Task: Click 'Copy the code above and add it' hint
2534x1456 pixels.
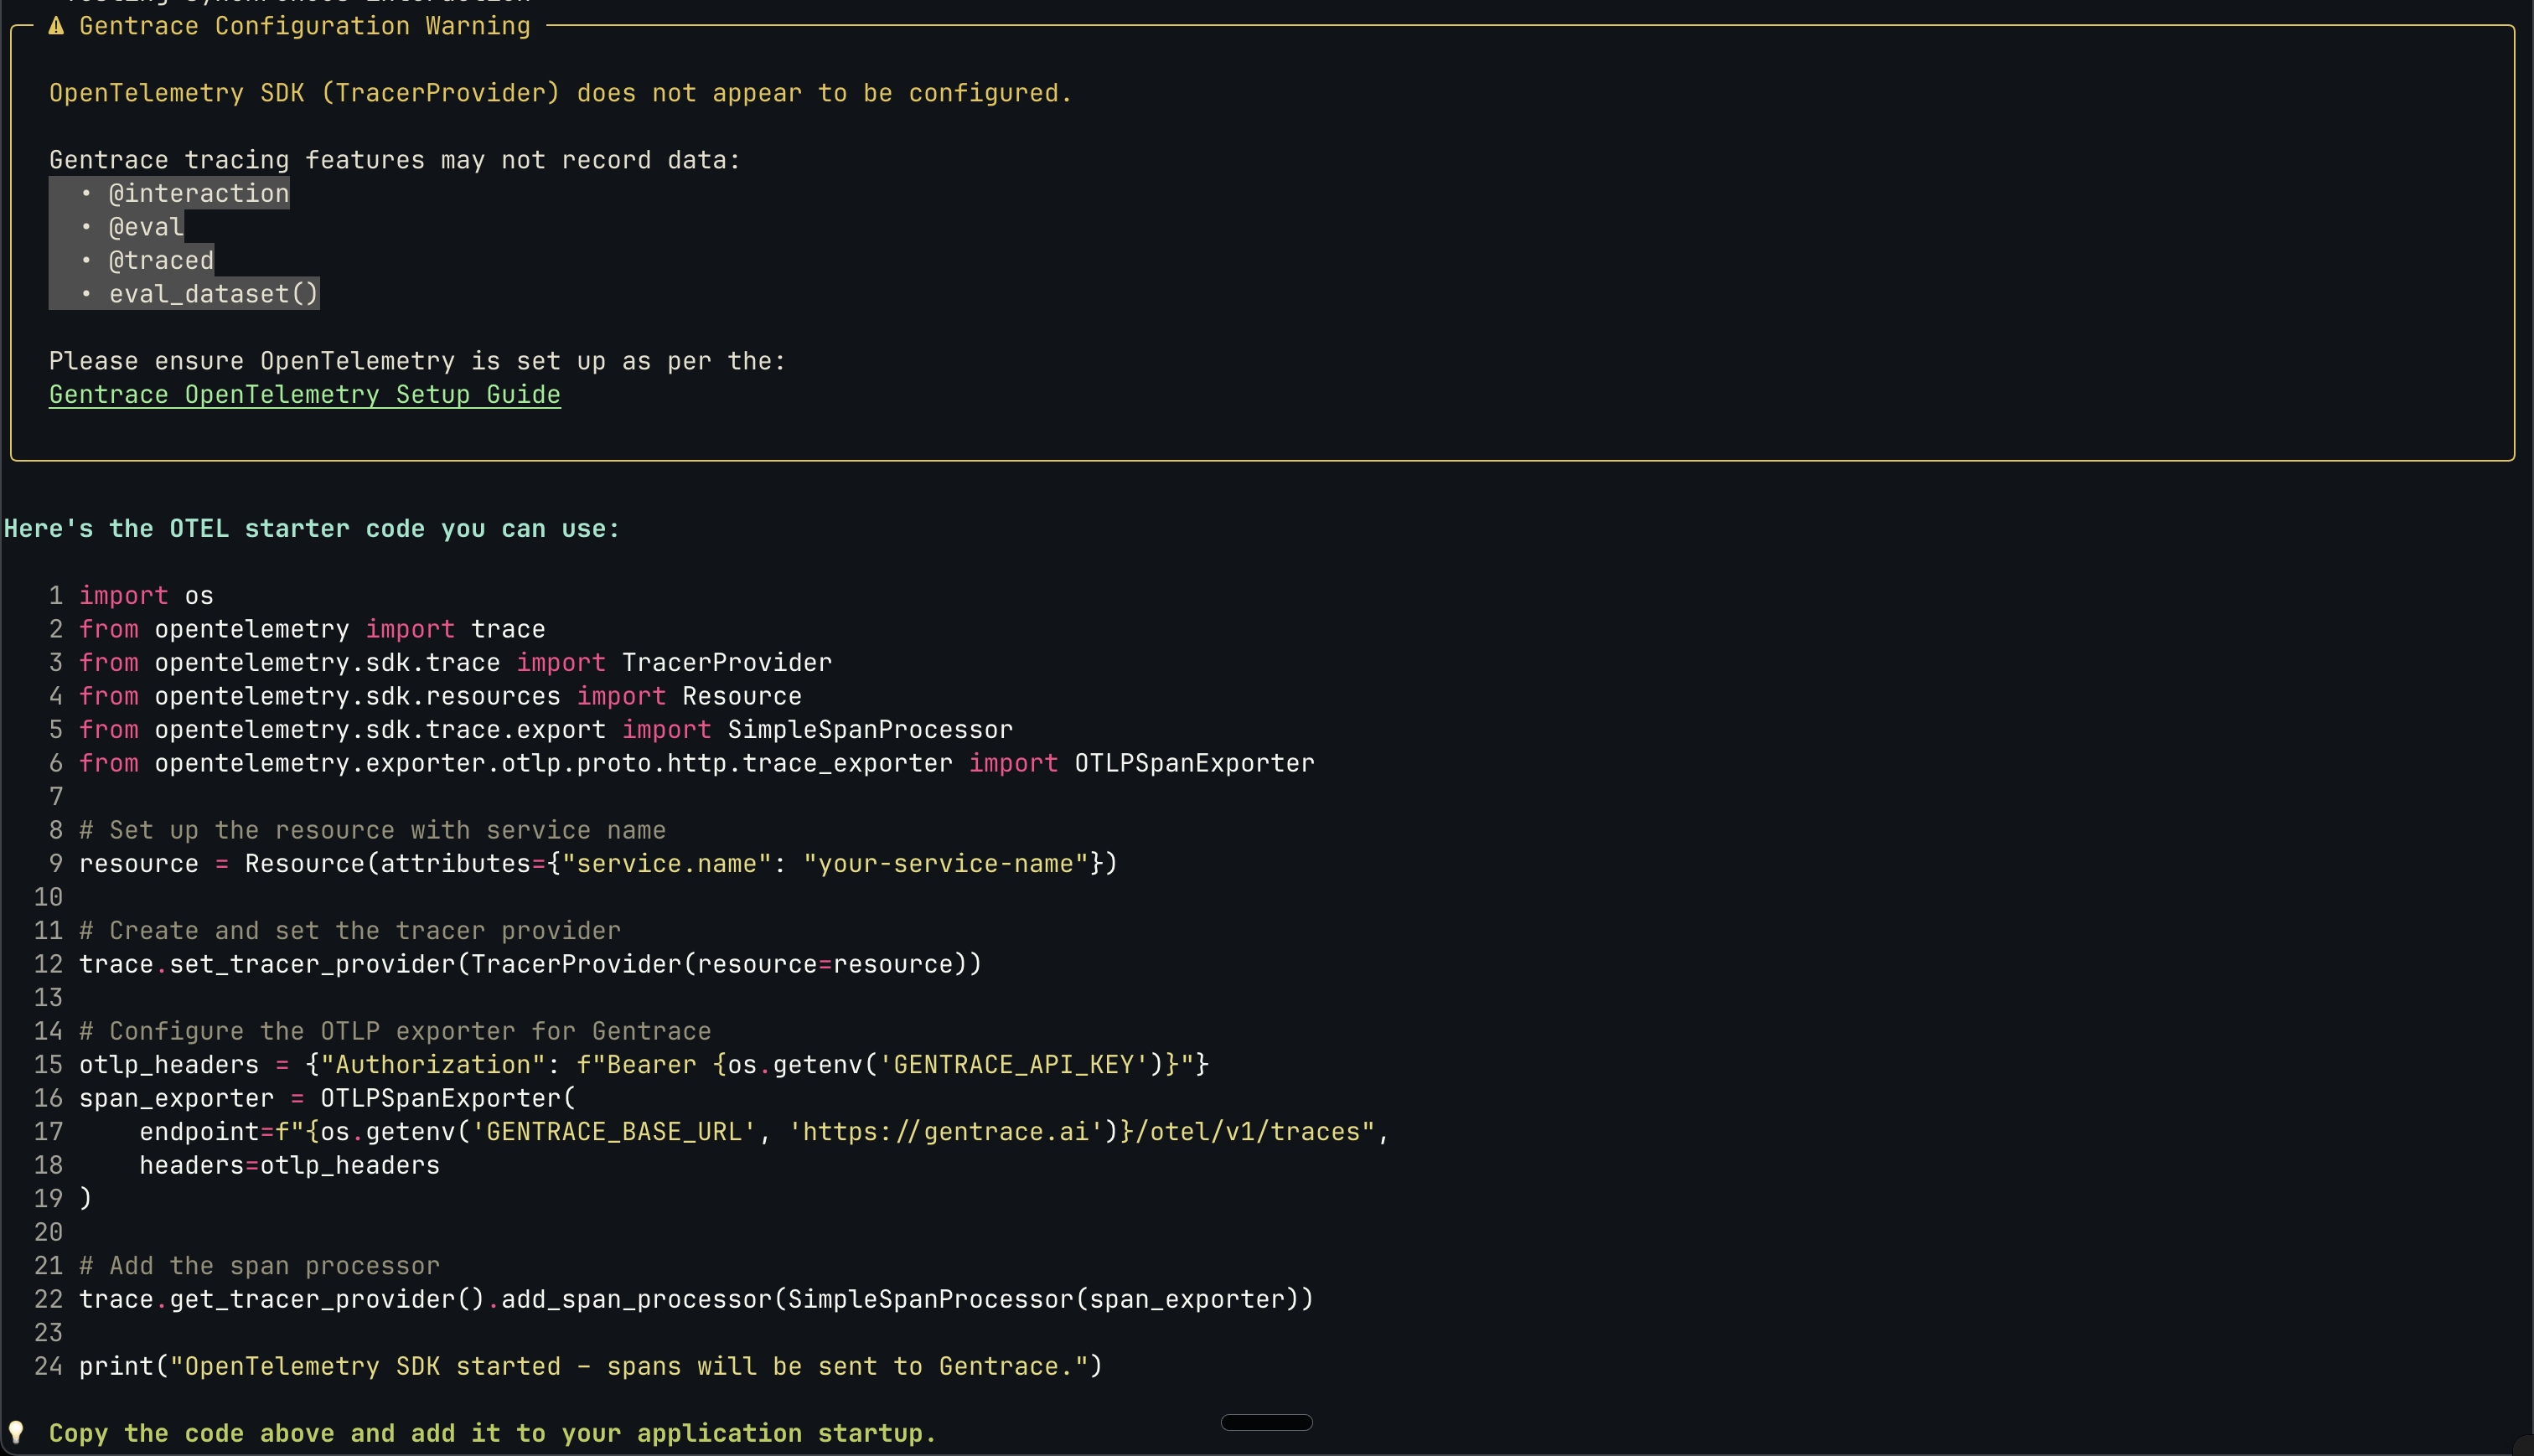Action: click(x=493, y=1433)
